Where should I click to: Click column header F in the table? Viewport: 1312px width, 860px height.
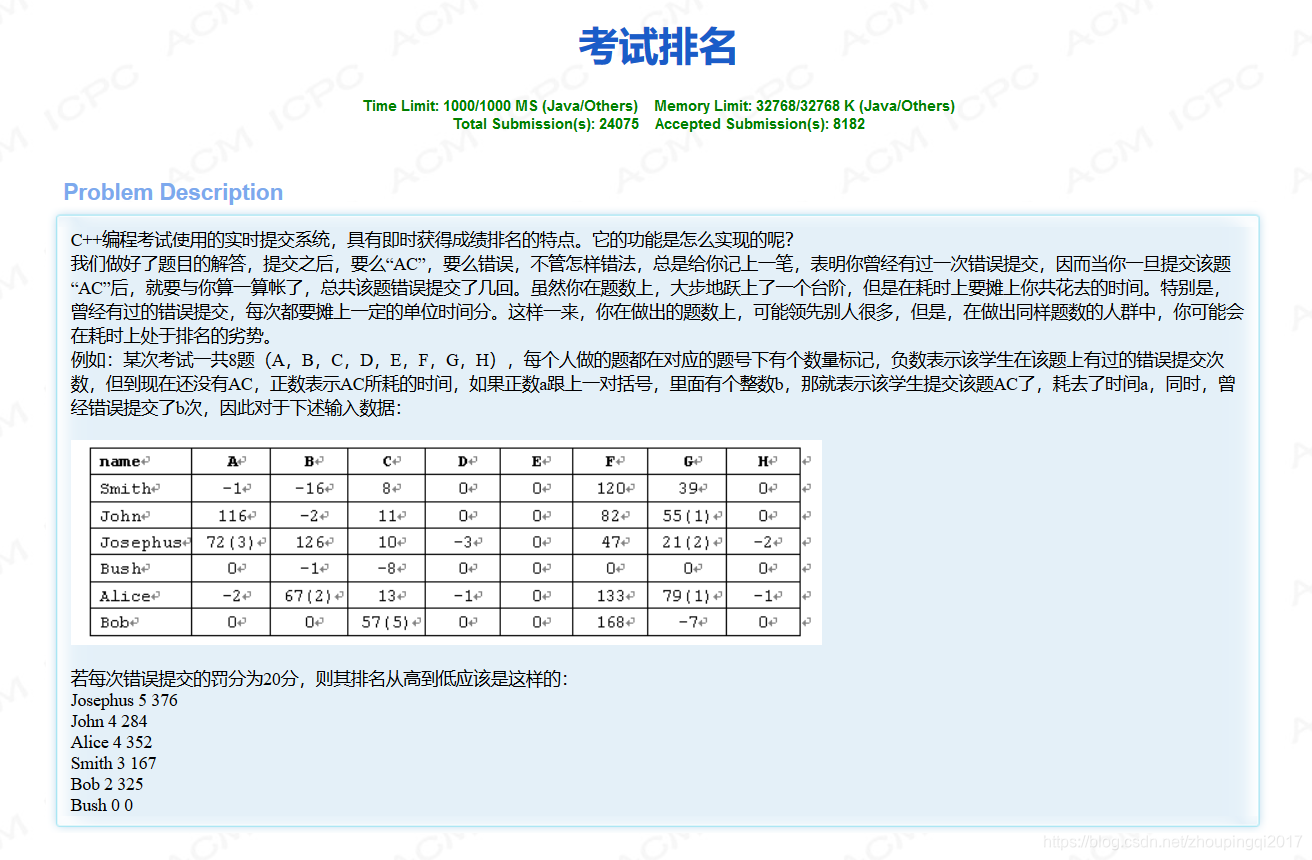[x=610, y=461]
